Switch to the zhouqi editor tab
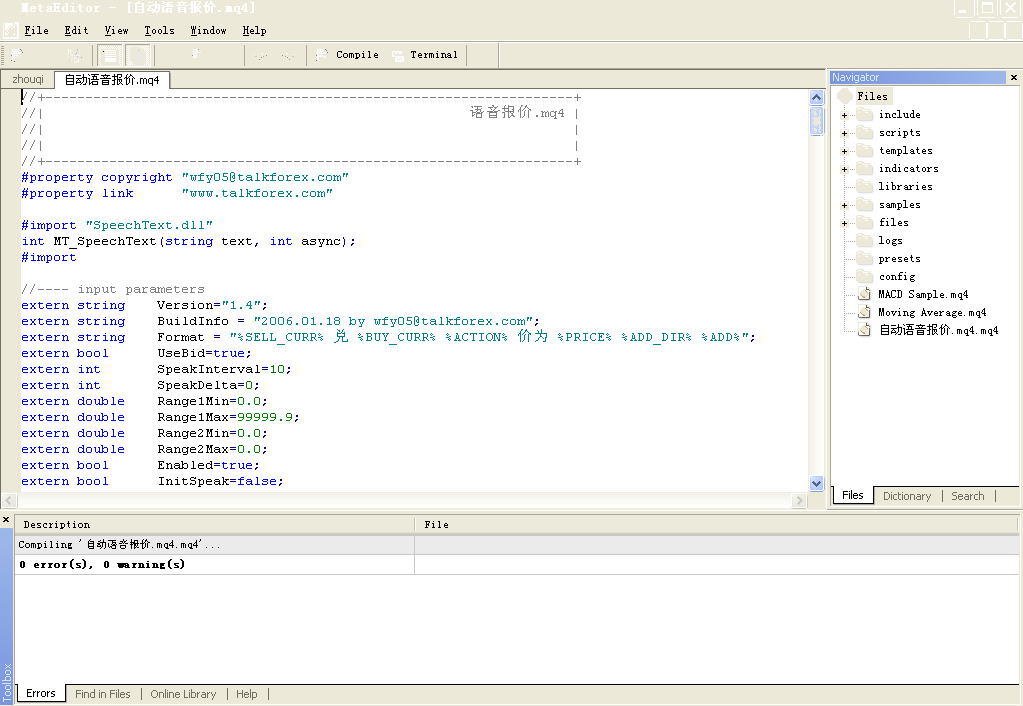This screenshot has height=706, width=1023. click(x=28, y=79)
